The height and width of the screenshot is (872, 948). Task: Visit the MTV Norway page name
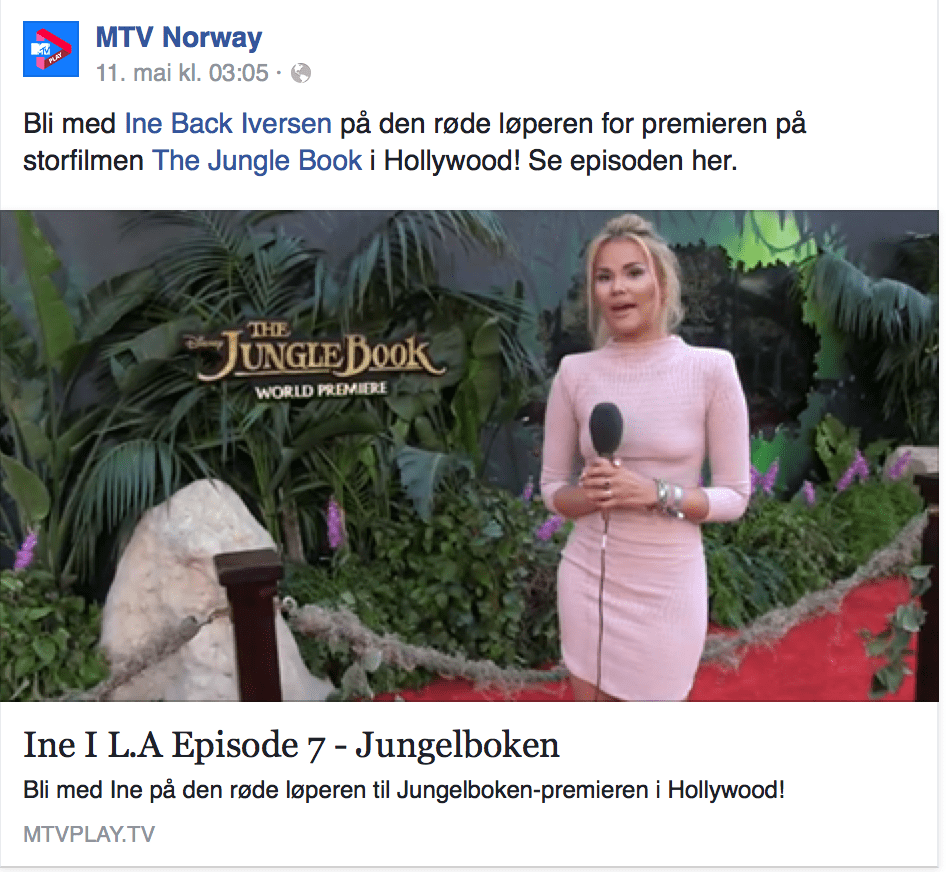tap(179, 37)
